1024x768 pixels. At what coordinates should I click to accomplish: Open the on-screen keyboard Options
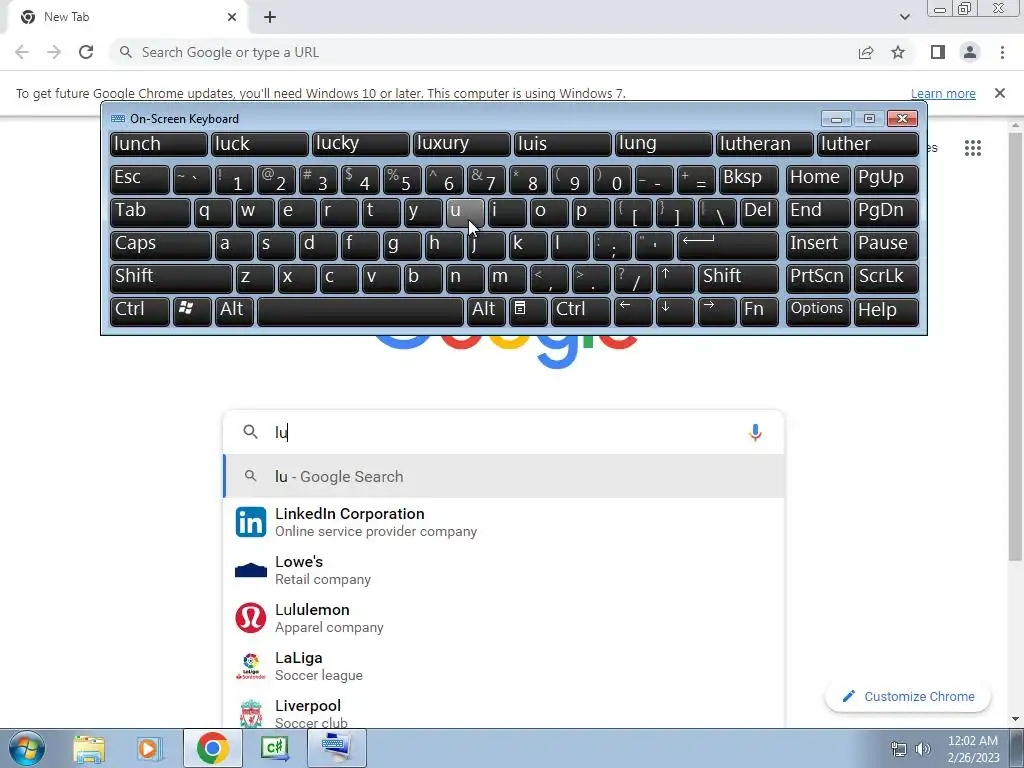(818, 311)
